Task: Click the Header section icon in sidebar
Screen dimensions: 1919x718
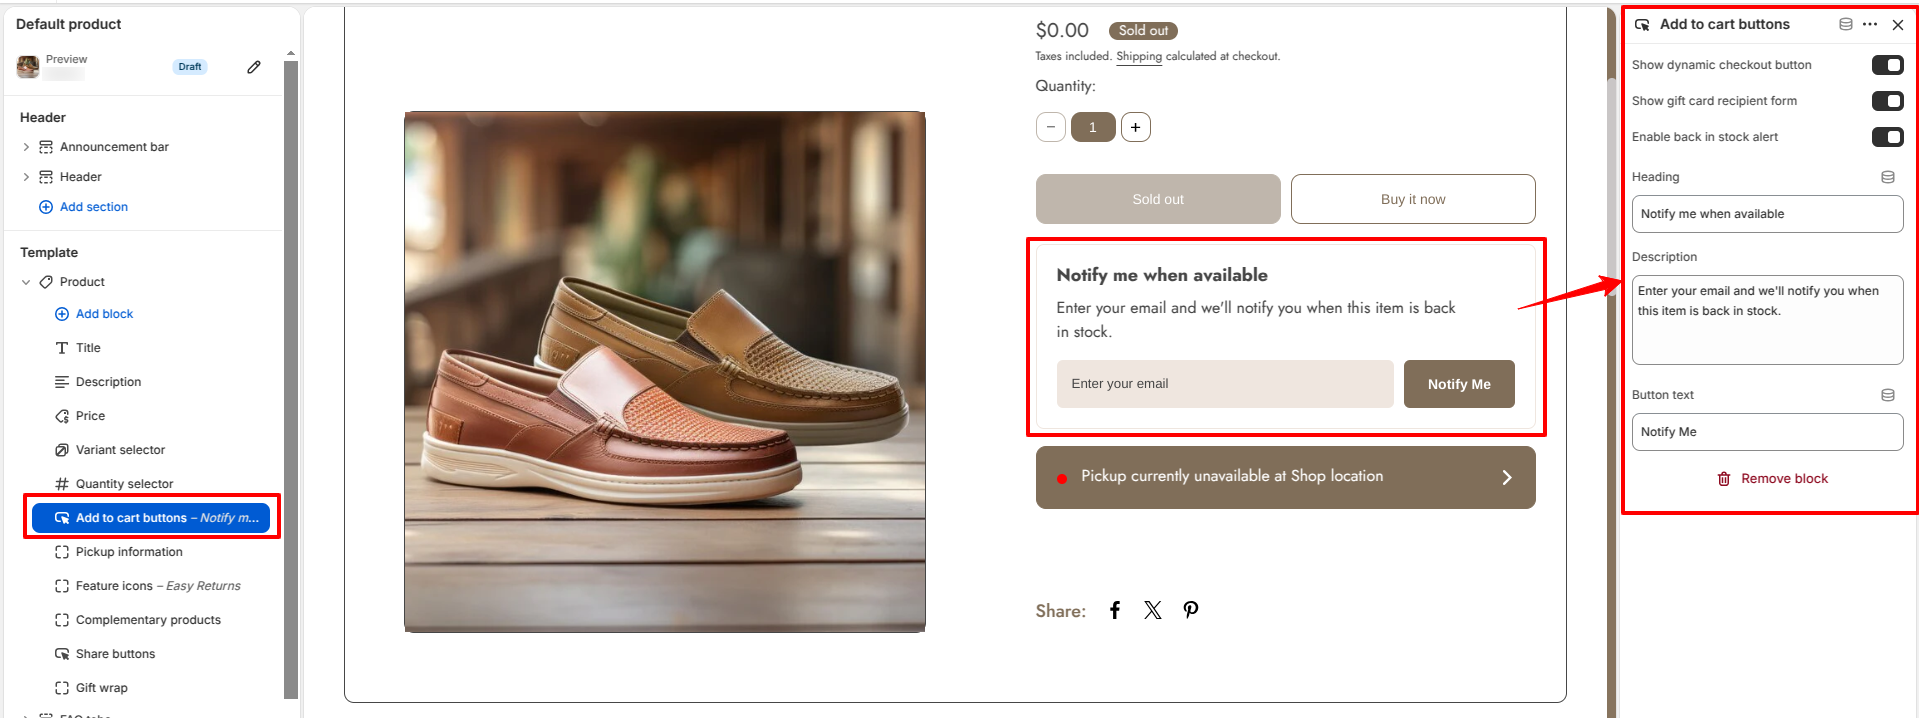Action: (46, 177)
